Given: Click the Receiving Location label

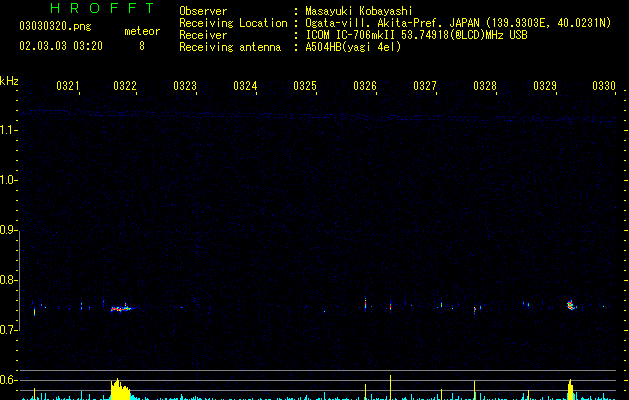Looking at the screenshot, I should tap(233, 23).
